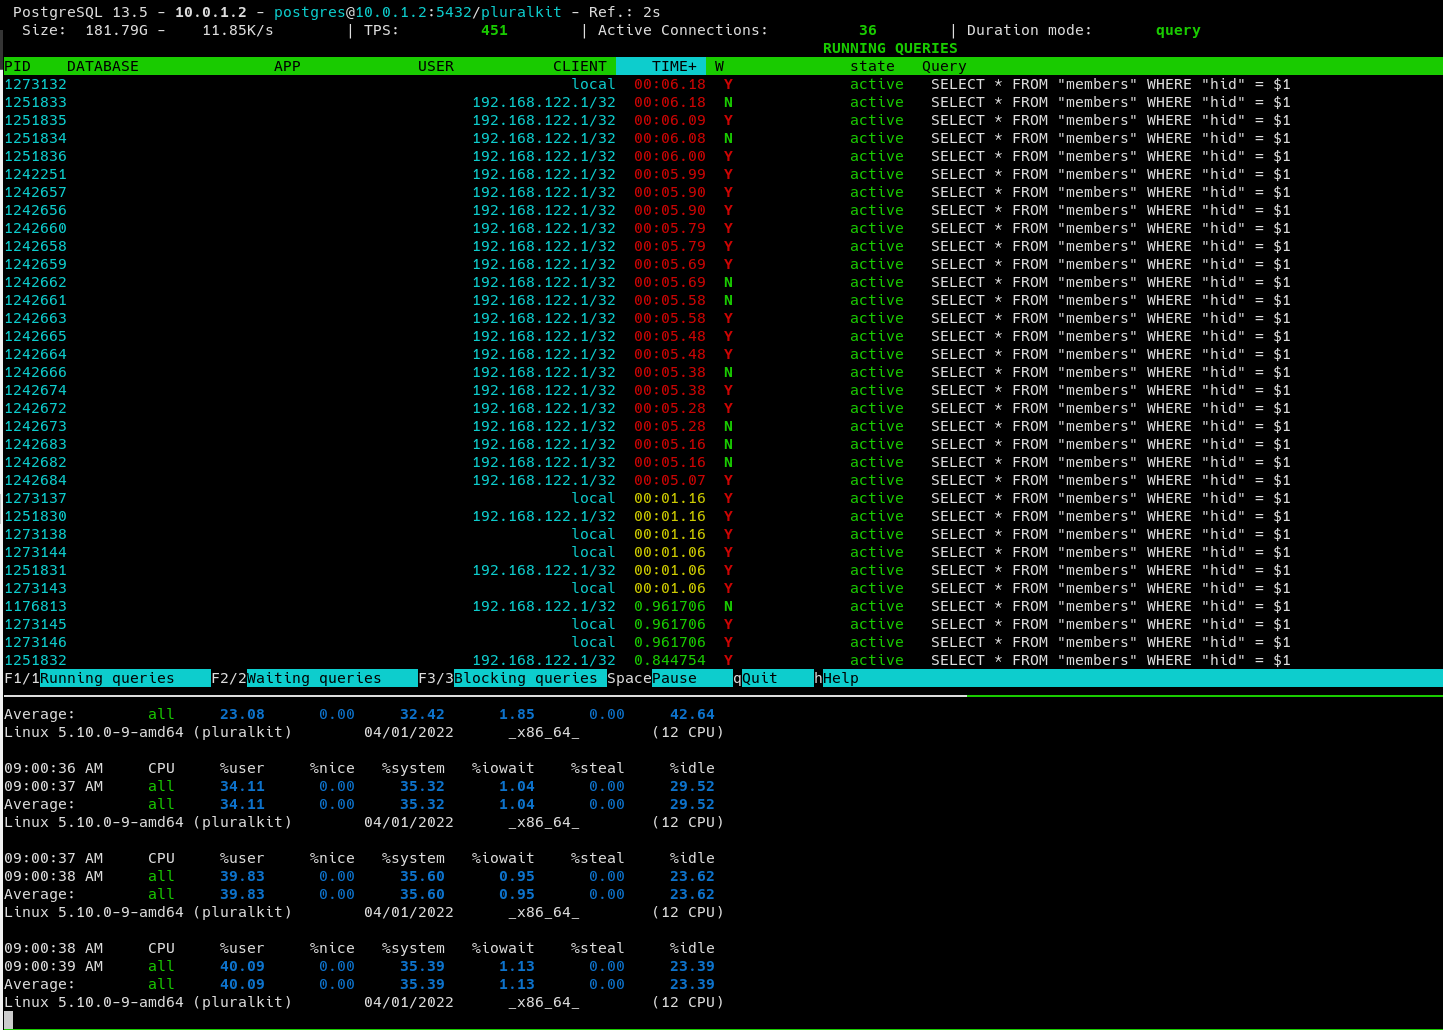Toggle the Duration mode value 'query'

[1177, 30]
